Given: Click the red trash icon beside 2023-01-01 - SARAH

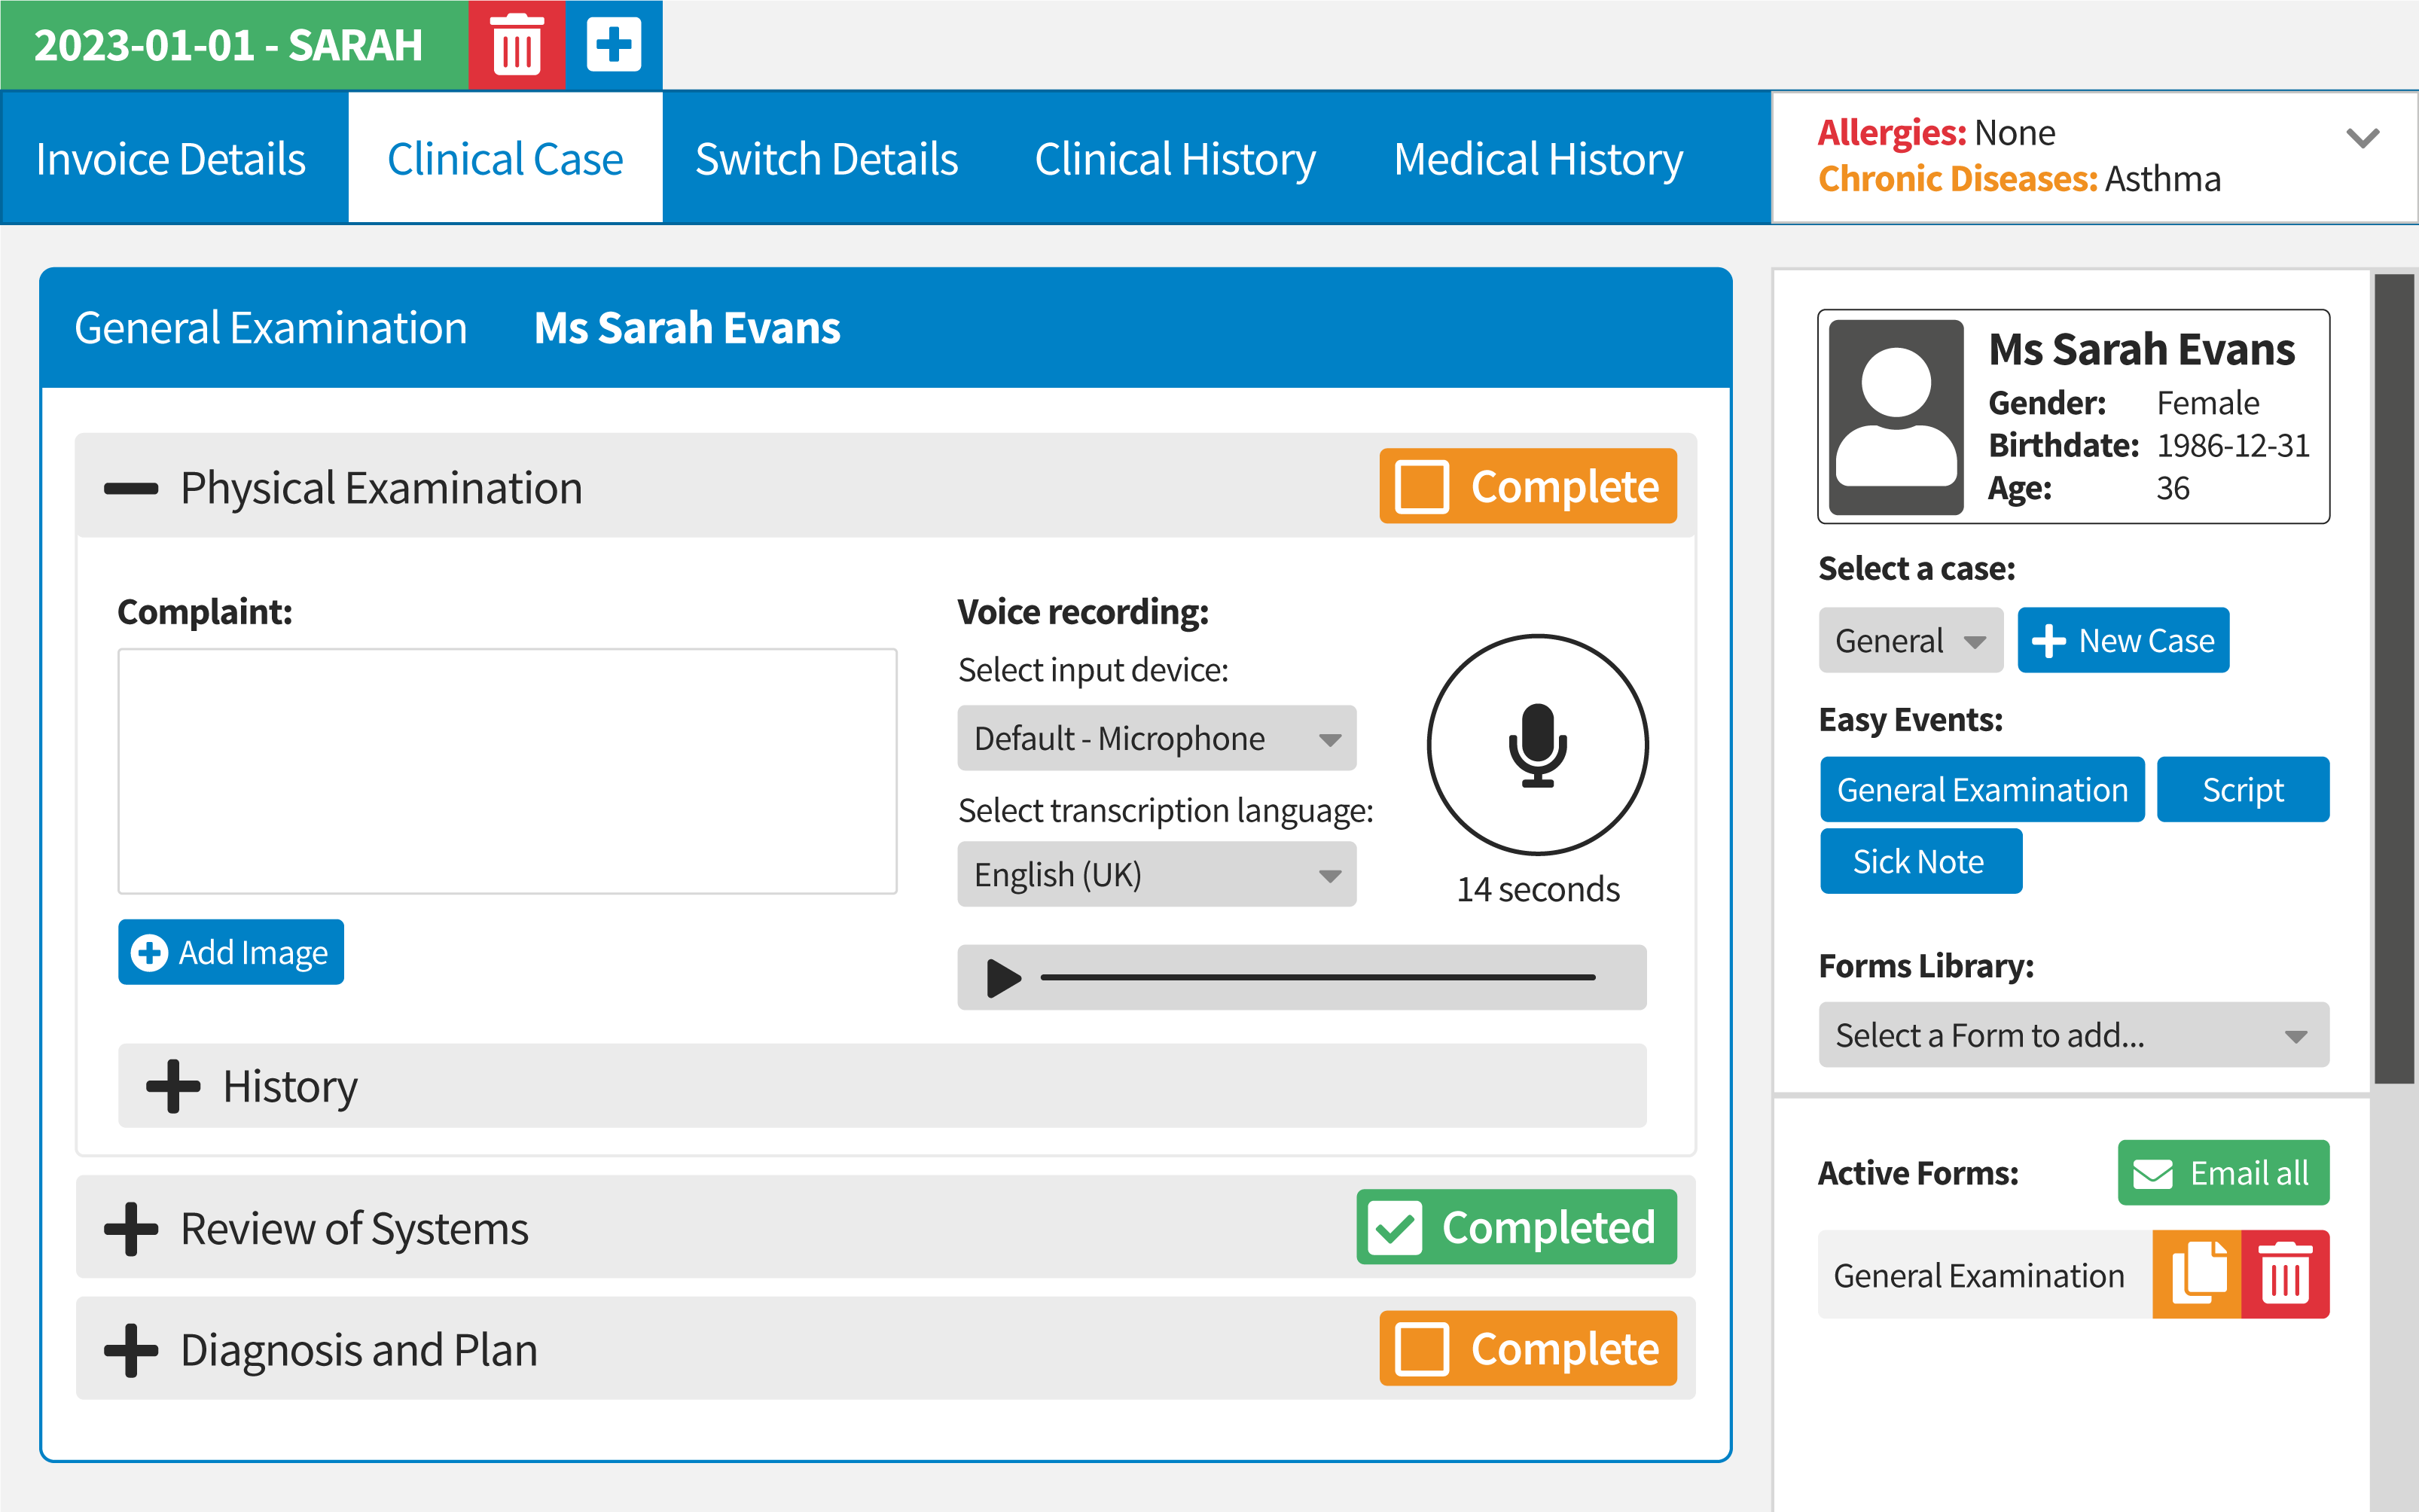Looking at the screenshot, I should (516, 45).
